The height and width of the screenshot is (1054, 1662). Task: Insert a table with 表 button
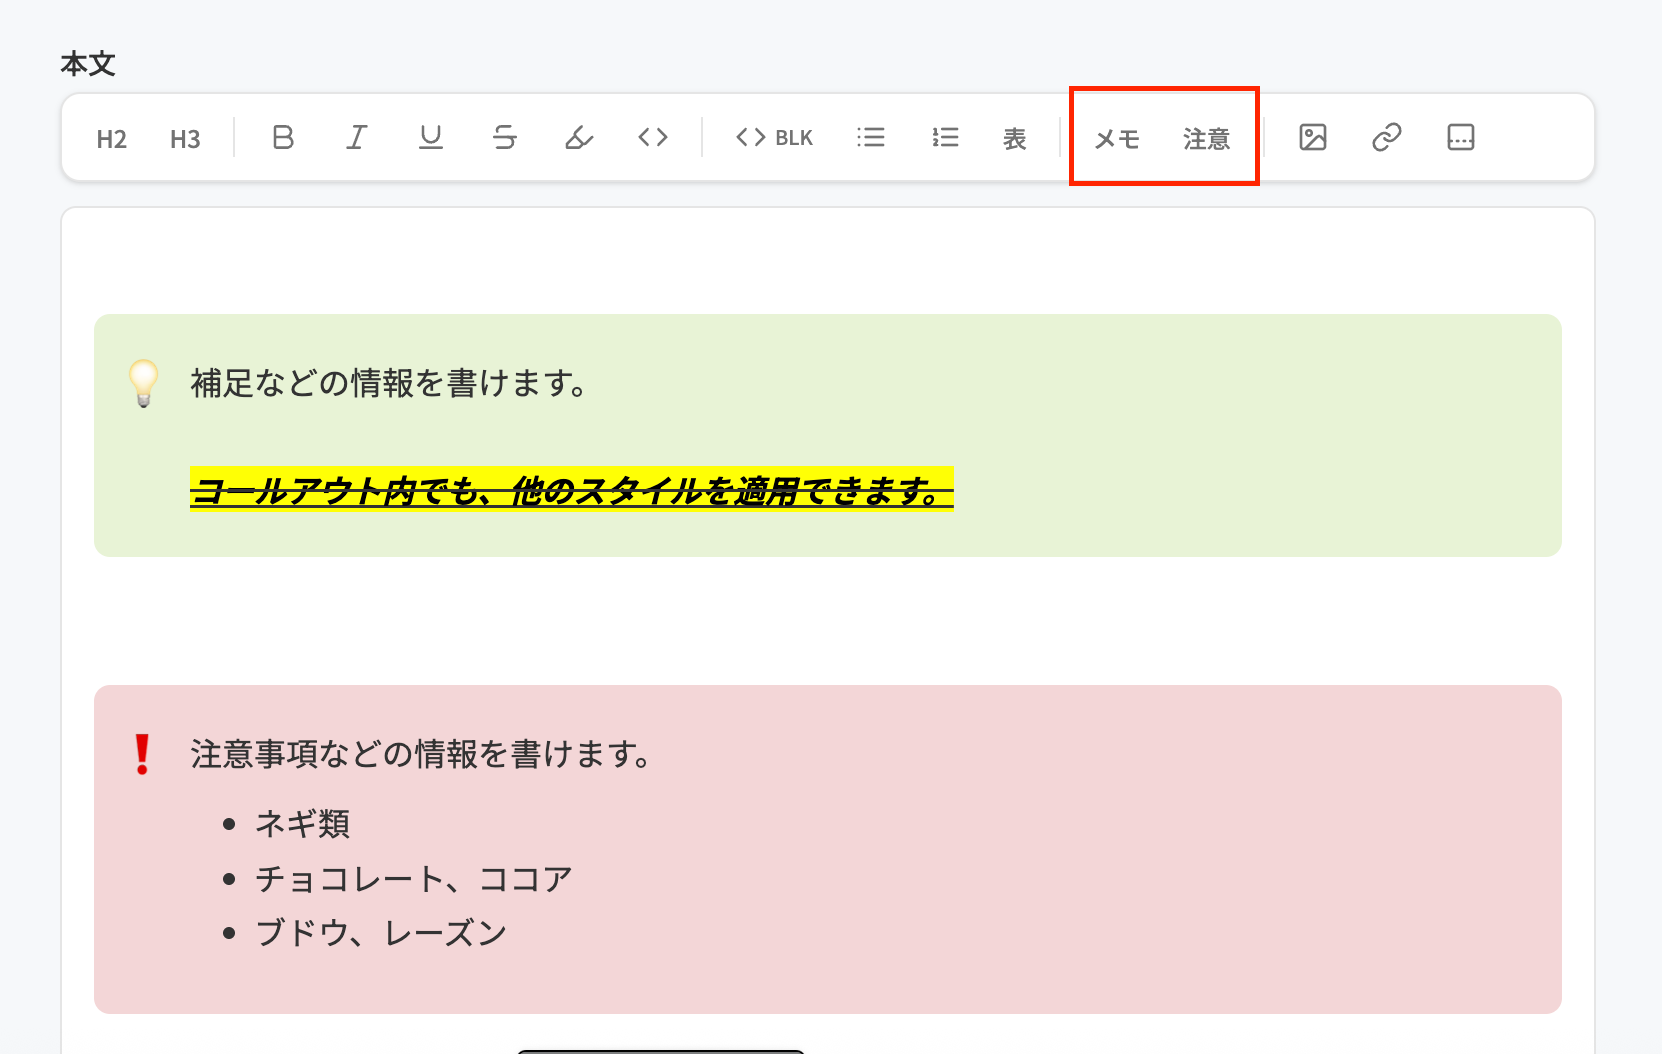point(1015,139)
